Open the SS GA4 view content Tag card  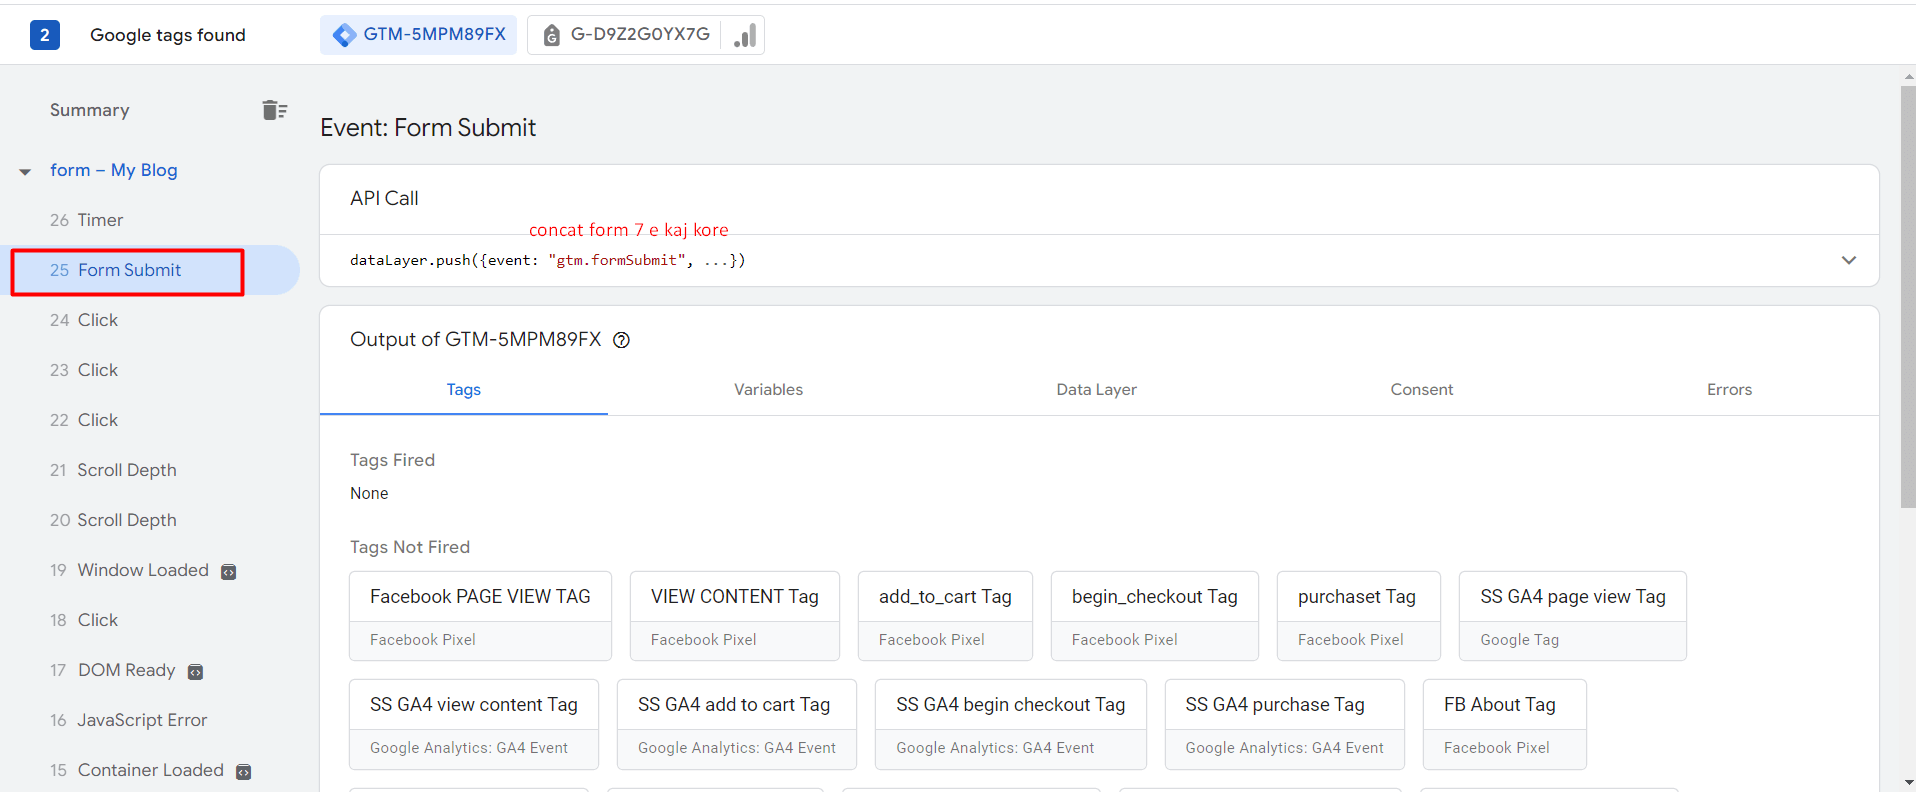coord(474,724)
